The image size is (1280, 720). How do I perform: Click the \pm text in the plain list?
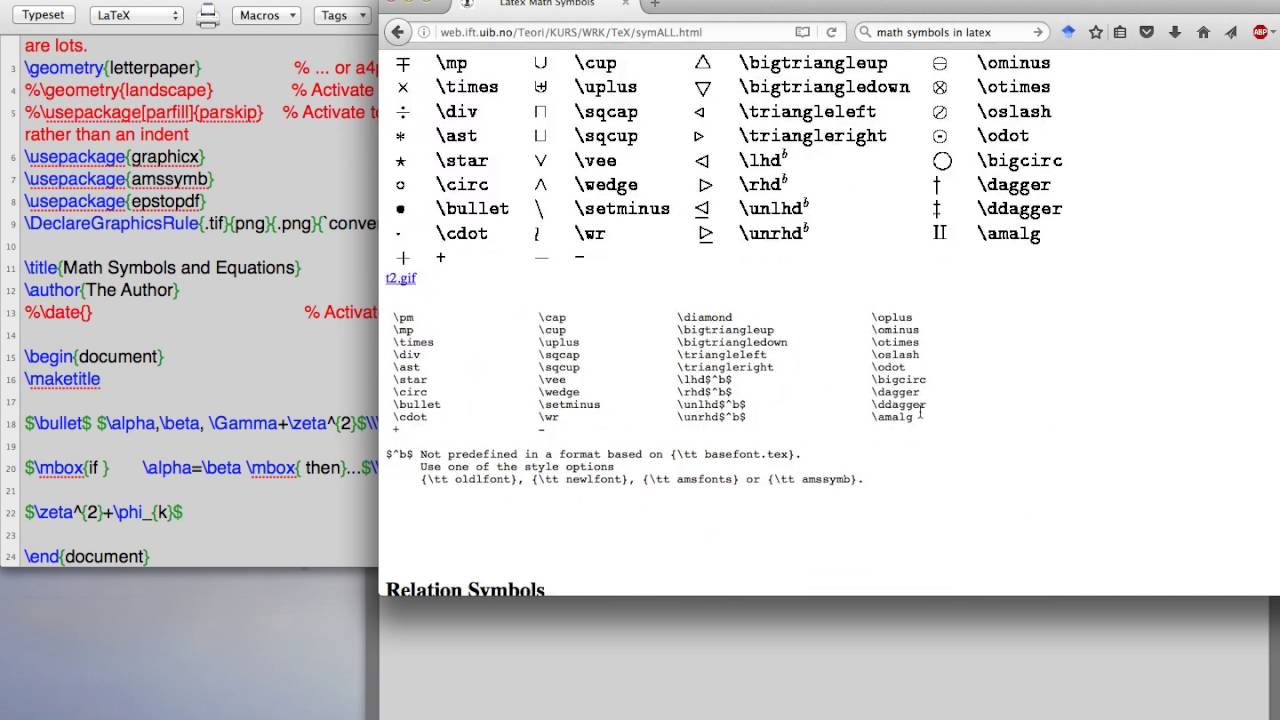click(x=403, y=318)
